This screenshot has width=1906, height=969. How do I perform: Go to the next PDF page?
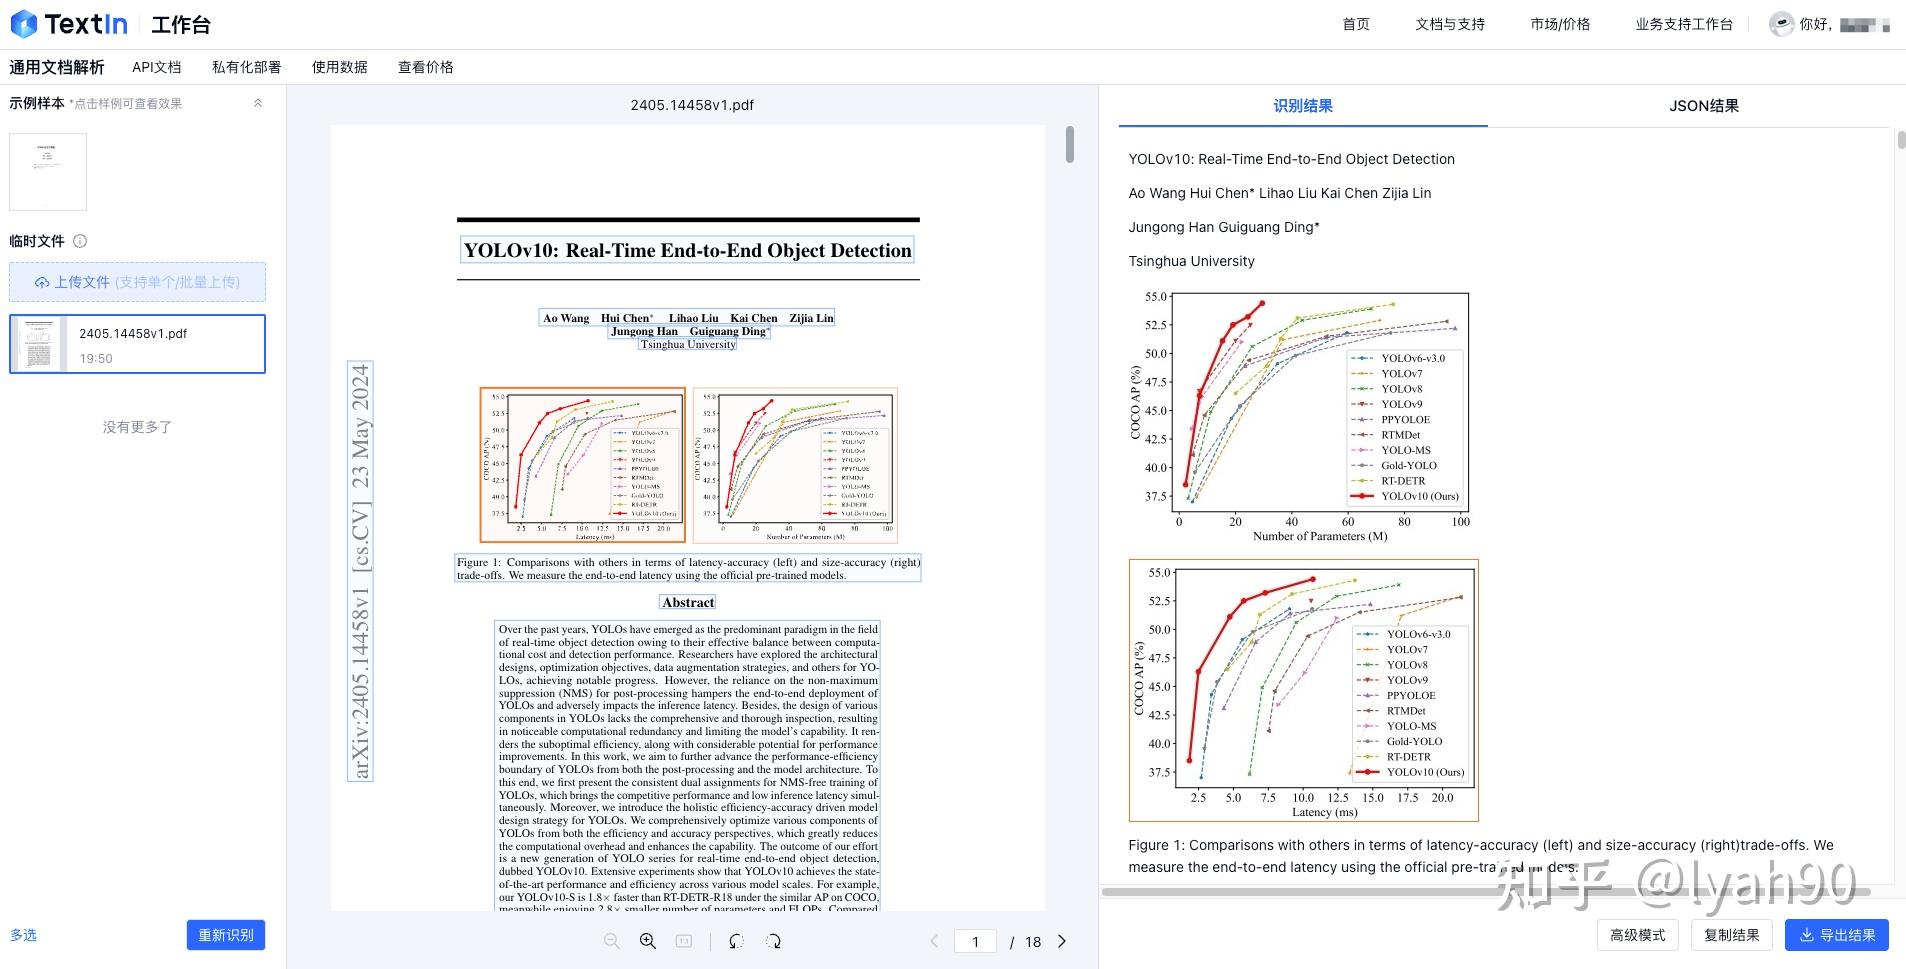click(x=1062, y=941)
